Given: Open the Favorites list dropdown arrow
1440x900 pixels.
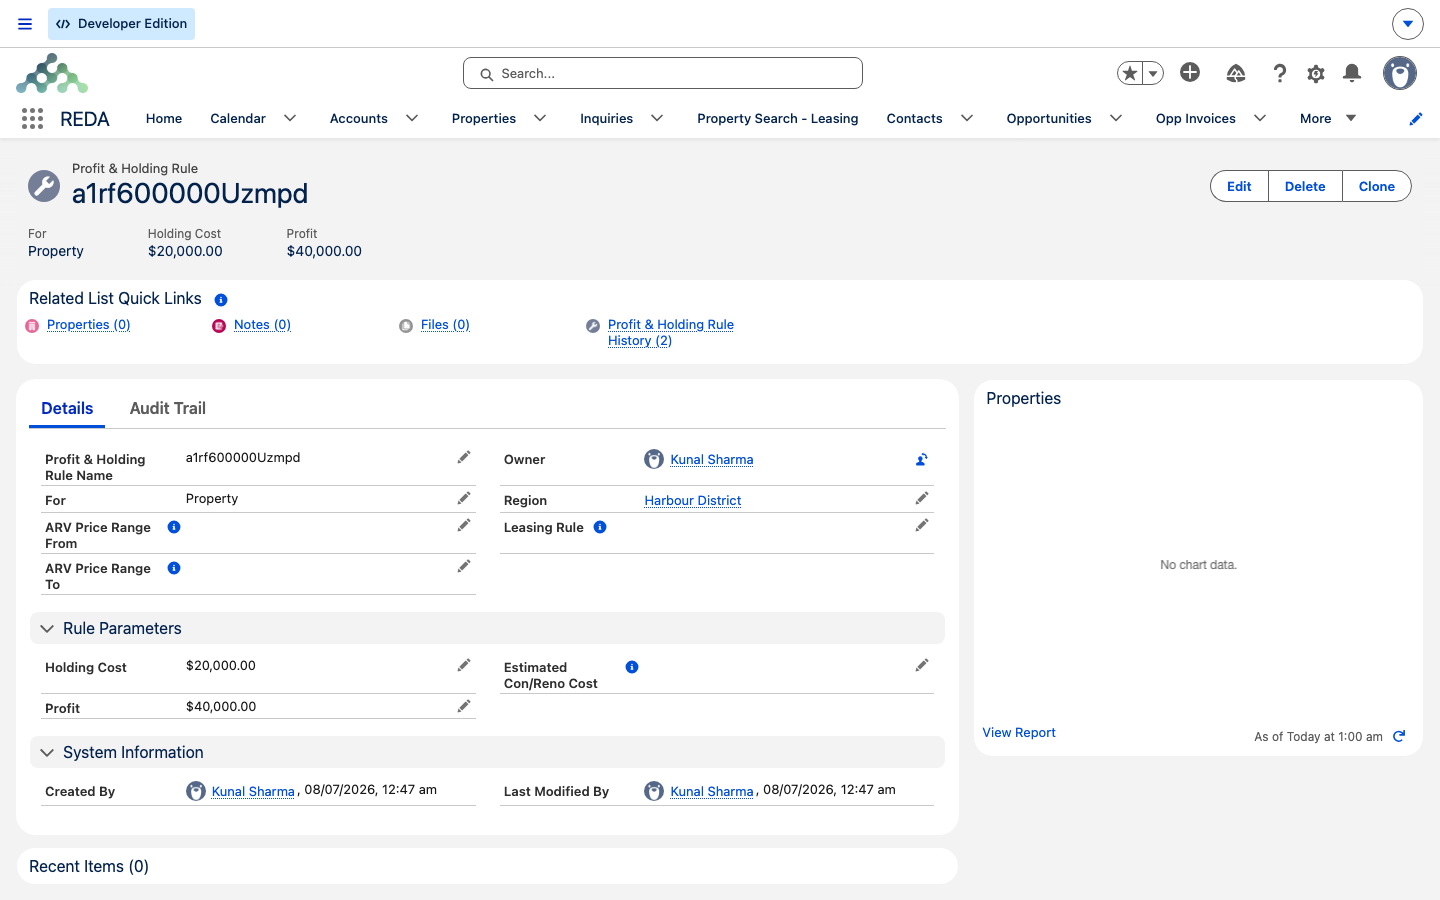Looking at the screenshot, I should 1153,73.
